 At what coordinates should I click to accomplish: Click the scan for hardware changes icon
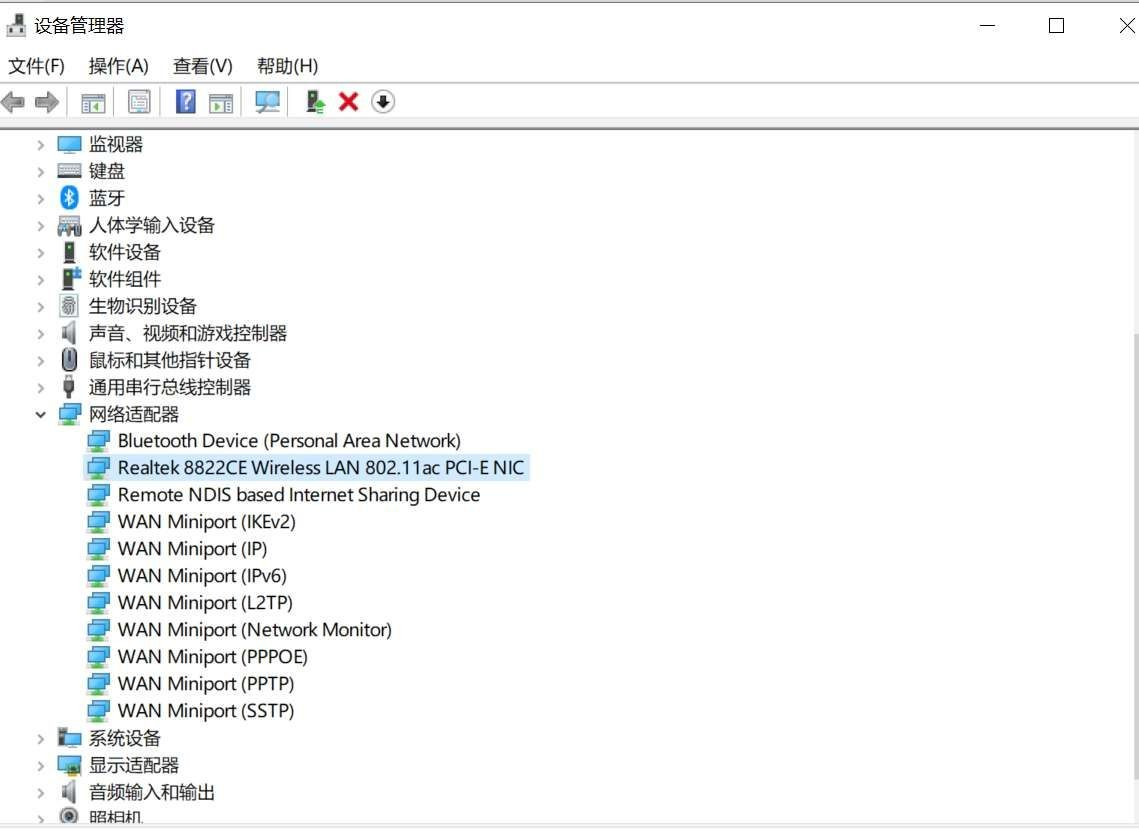coord(267,102)
